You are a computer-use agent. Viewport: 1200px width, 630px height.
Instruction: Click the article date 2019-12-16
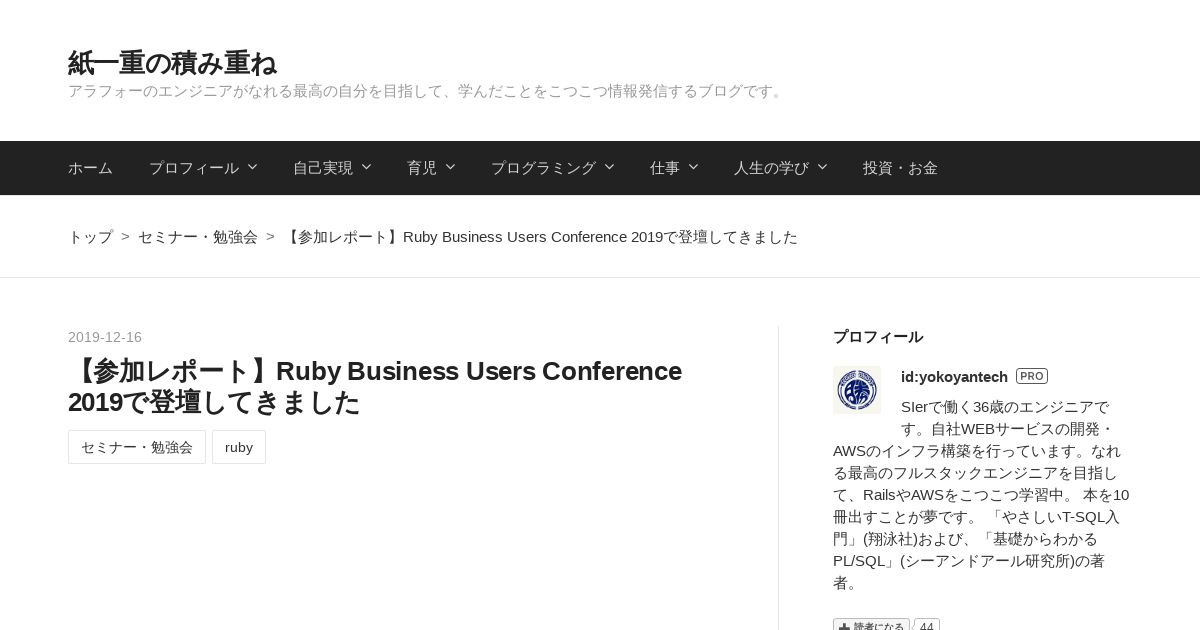click(x=105, y=337)
